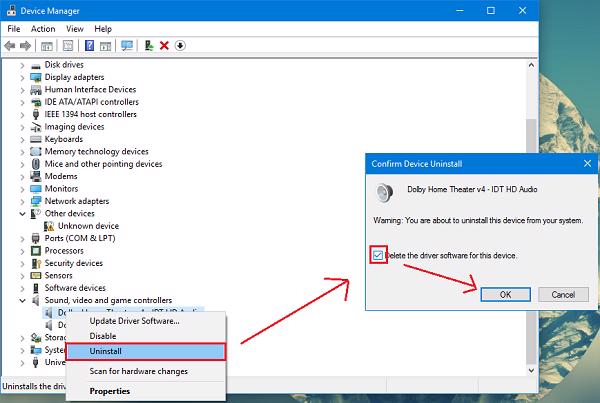Click the speaker icon in uninstall dialog

coord(383,191)
